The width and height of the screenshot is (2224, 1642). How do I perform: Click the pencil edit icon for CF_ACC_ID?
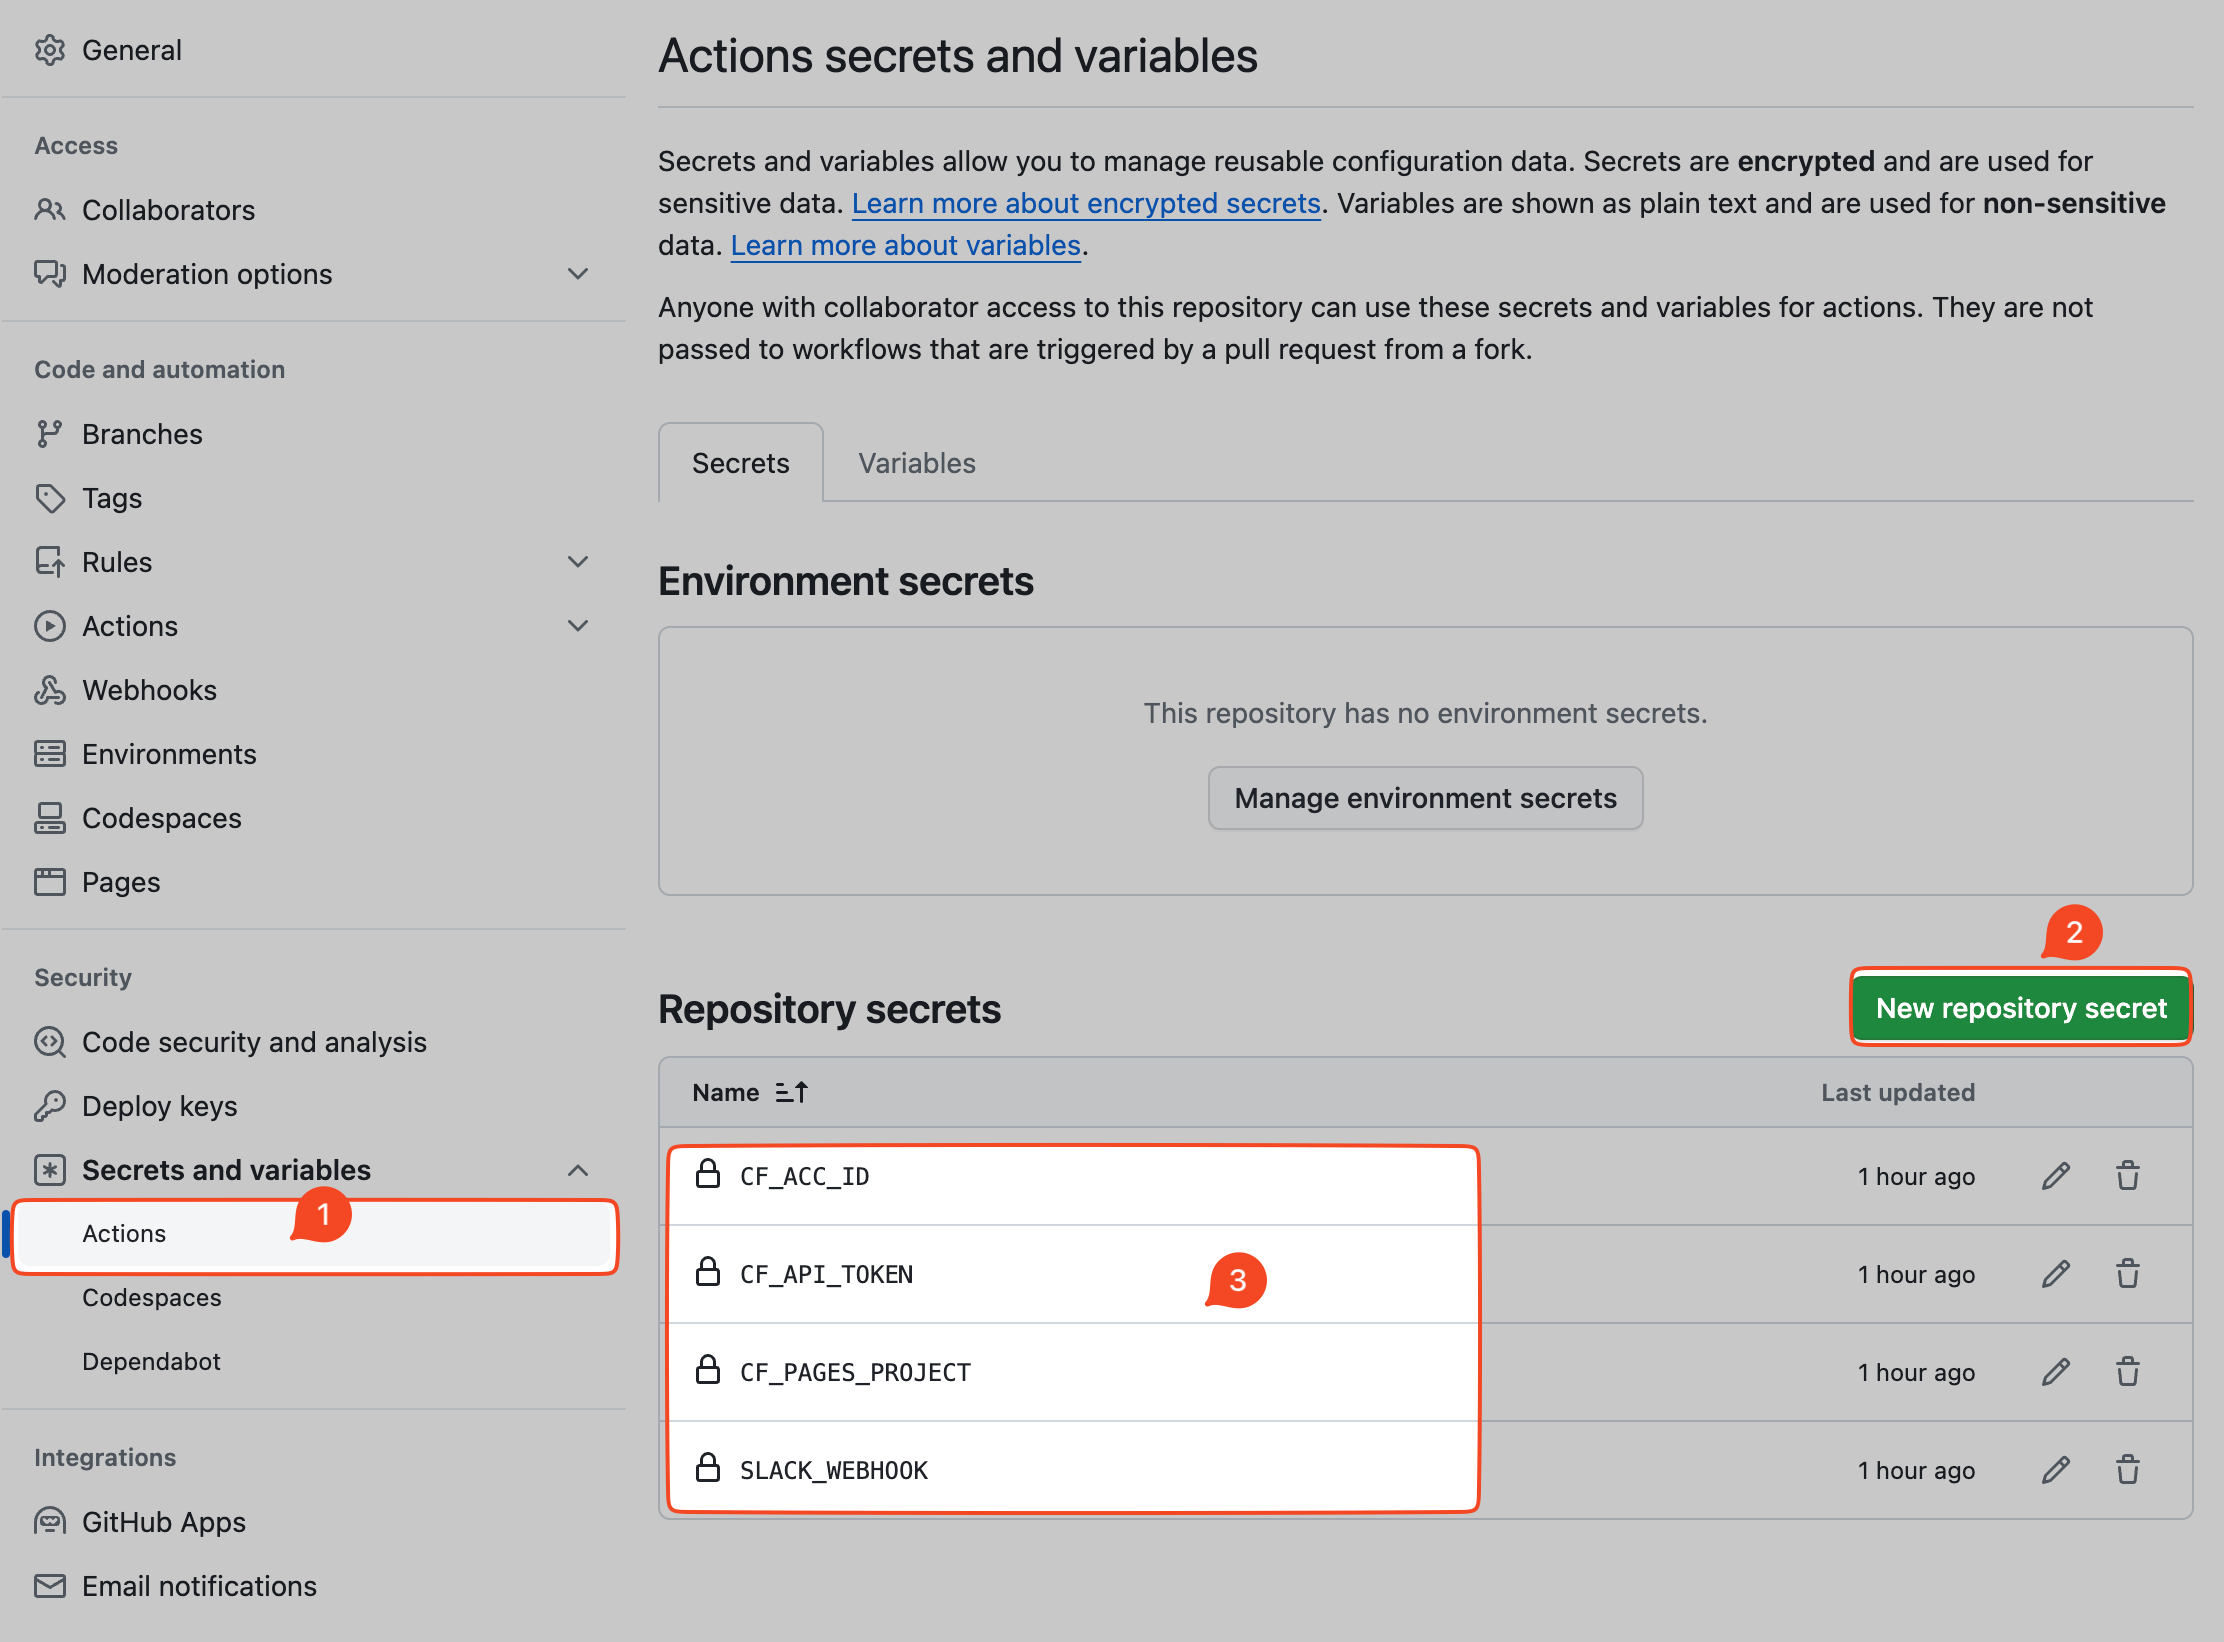[x=2055, y=1176]
